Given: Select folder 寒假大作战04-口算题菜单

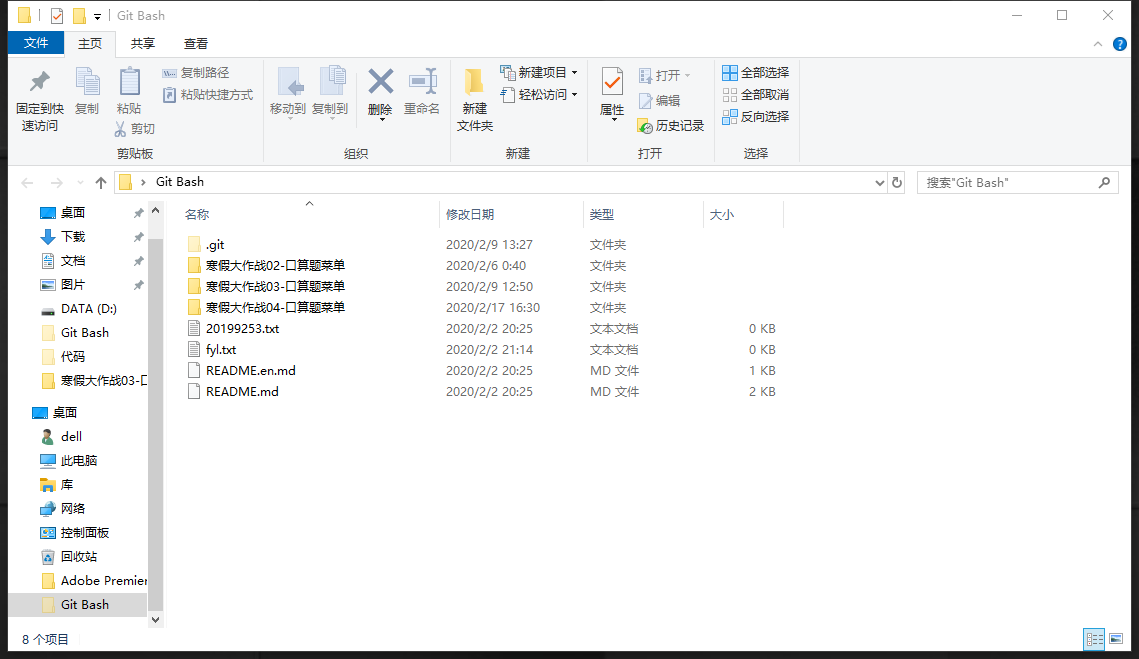Looking at the screenshot, I should 266,307.
